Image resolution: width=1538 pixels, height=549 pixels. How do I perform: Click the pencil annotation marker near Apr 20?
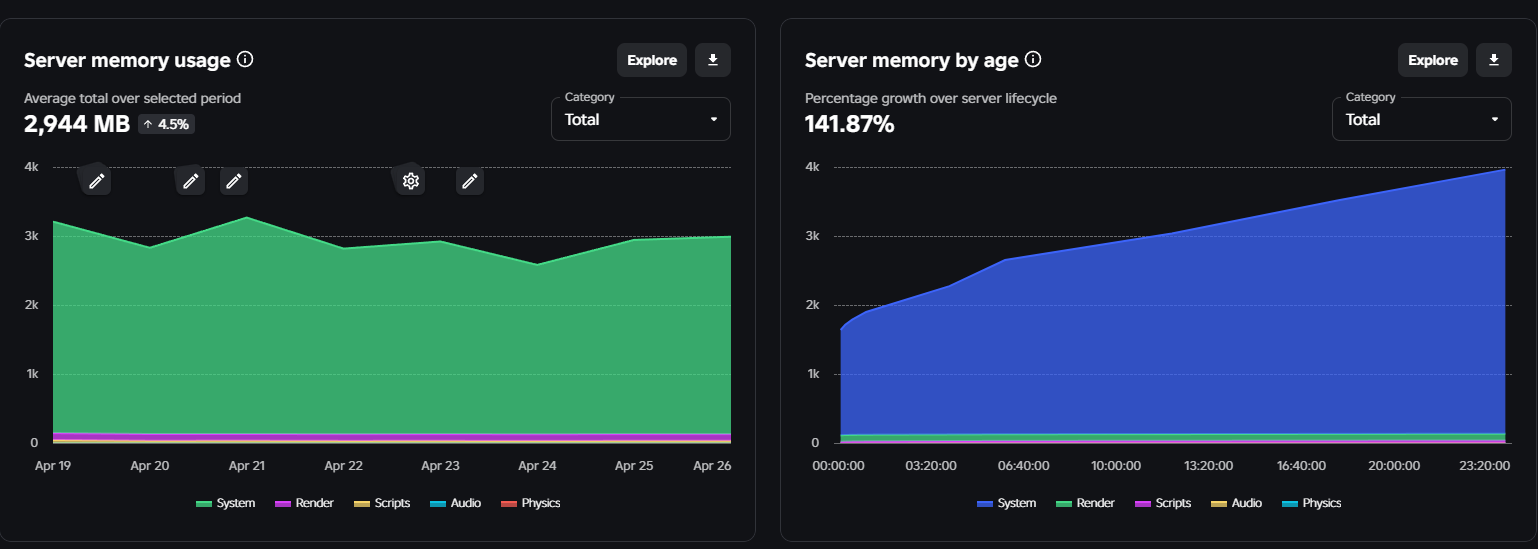coord(190,181)
